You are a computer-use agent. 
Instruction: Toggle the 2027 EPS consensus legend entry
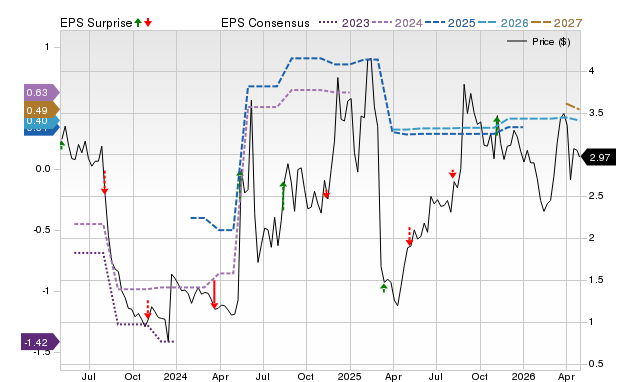pyautogui.click(x=556, y=23)
